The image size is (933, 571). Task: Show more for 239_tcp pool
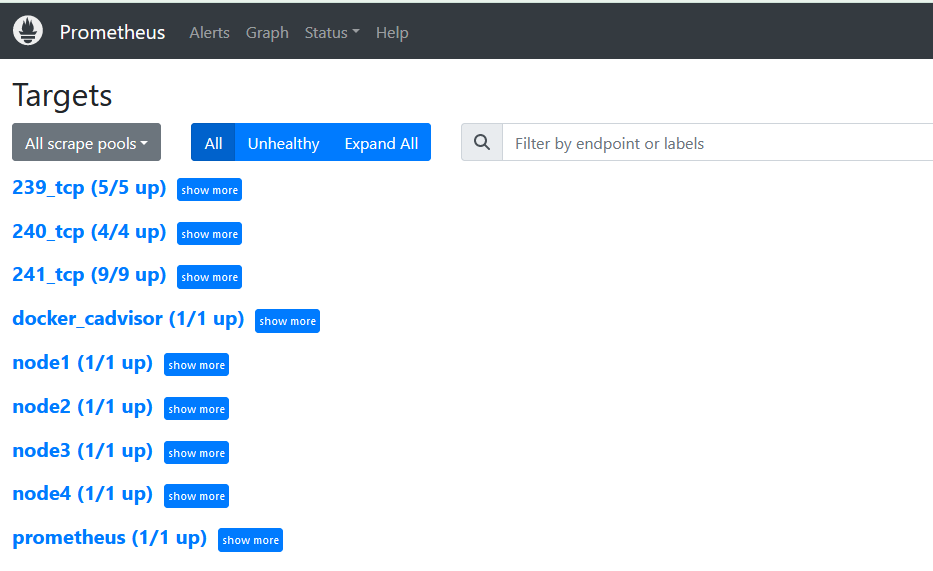coord(209,190)
